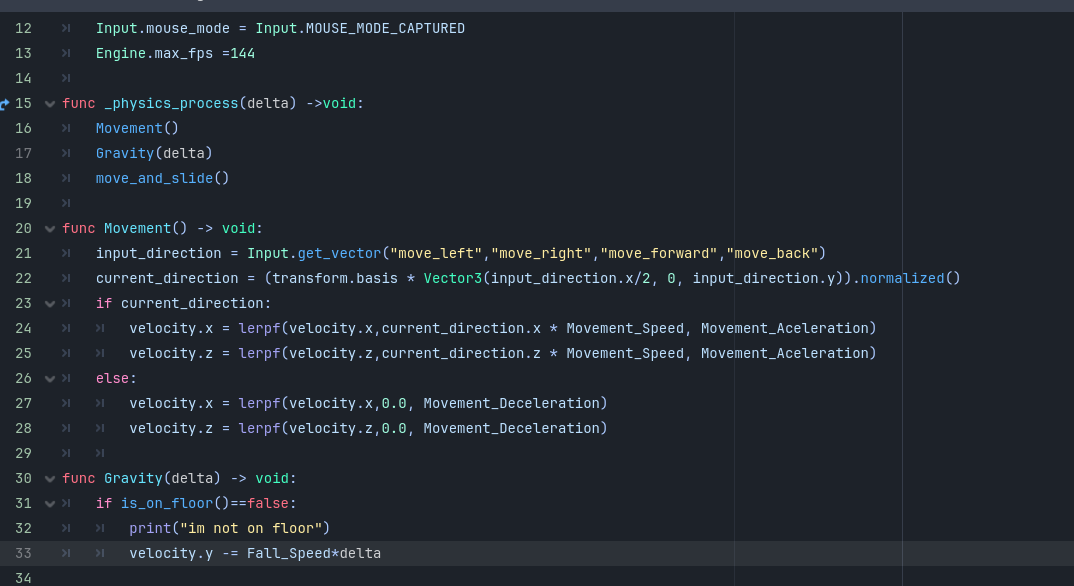Collapse the Movement function on line 20
This screenshot has width=1074, height=586.
coord(50,229)
